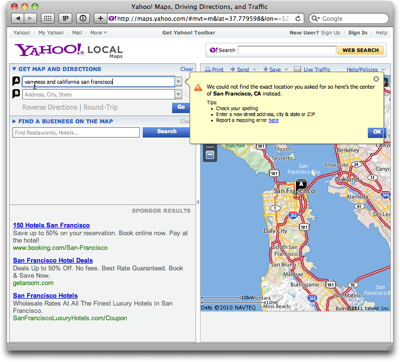Click the Sign Up link
Screen dimensions: 400x362
(330, 33)
